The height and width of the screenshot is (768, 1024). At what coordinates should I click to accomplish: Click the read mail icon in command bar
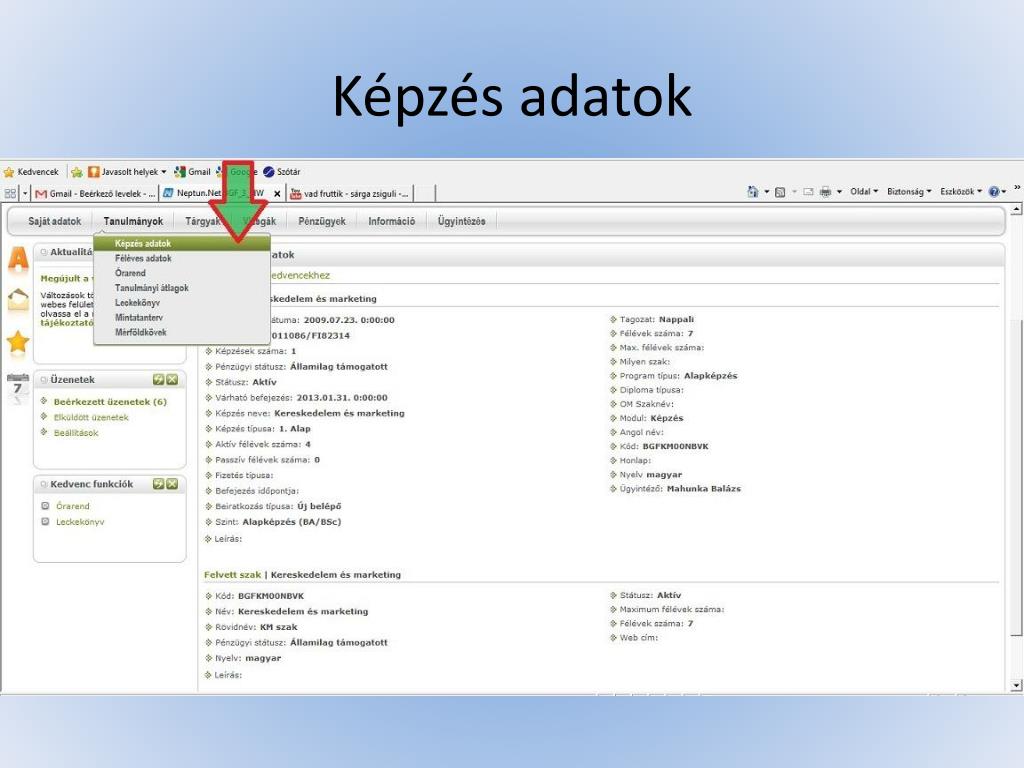[808, 192]
